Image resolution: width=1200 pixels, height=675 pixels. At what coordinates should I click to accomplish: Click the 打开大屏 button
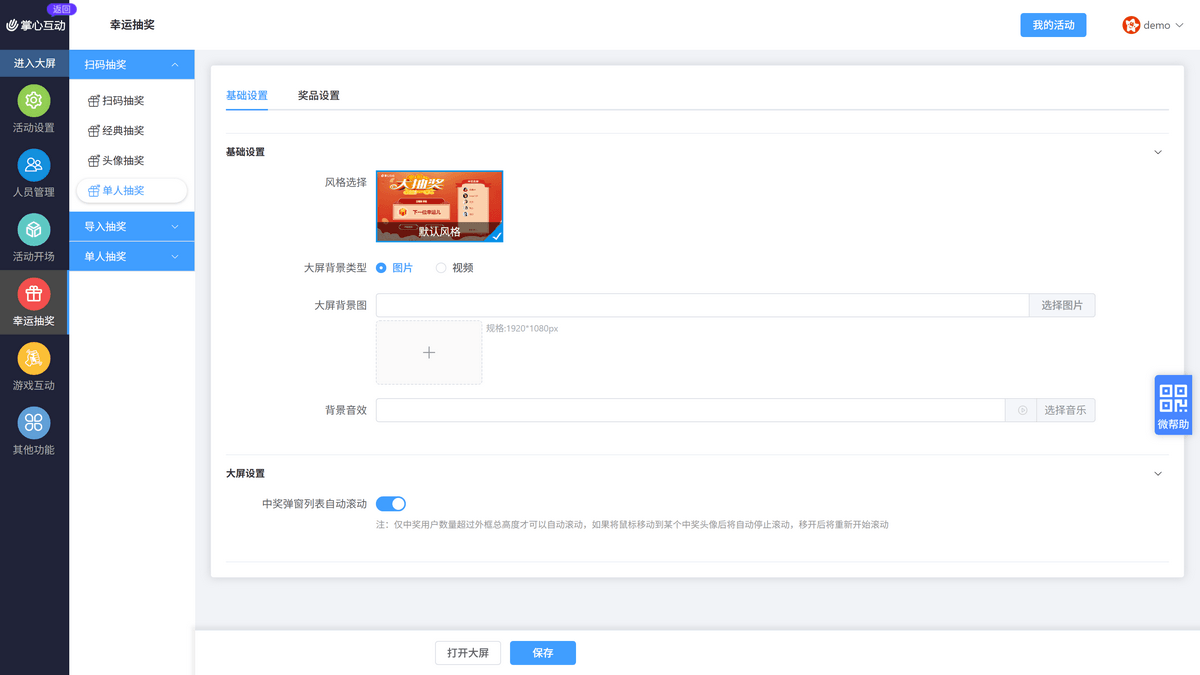[x=468, y=653]
